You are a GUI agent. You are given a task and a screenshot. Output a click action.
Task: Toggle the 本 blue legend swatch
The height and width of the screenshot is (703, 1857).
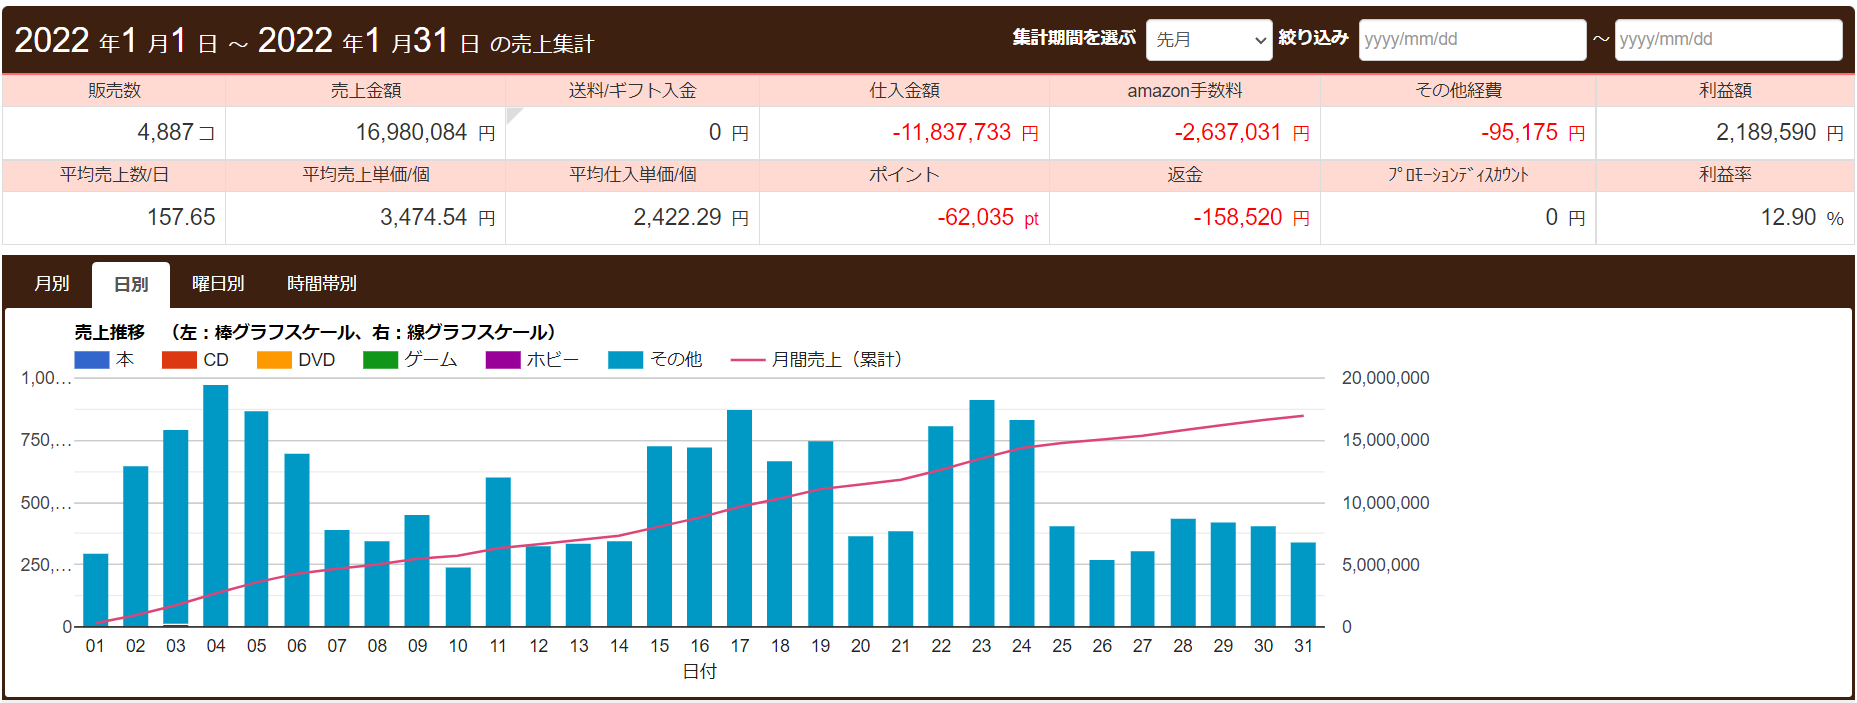tap(92, 360)
